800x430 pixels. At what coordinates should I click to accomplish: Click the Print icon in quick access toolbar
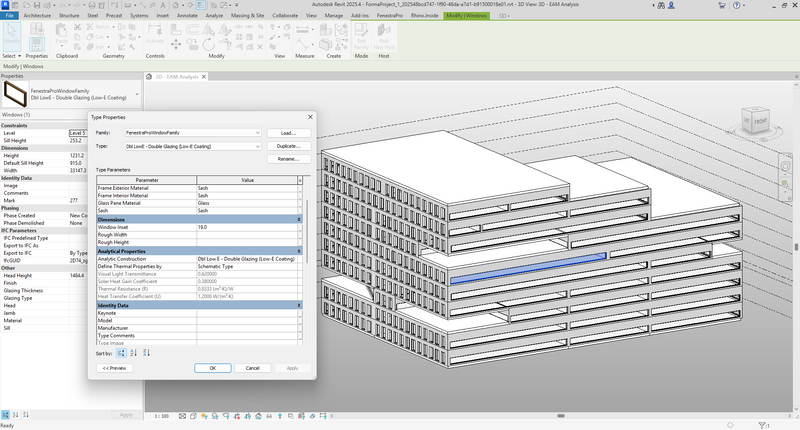(92, 5)
